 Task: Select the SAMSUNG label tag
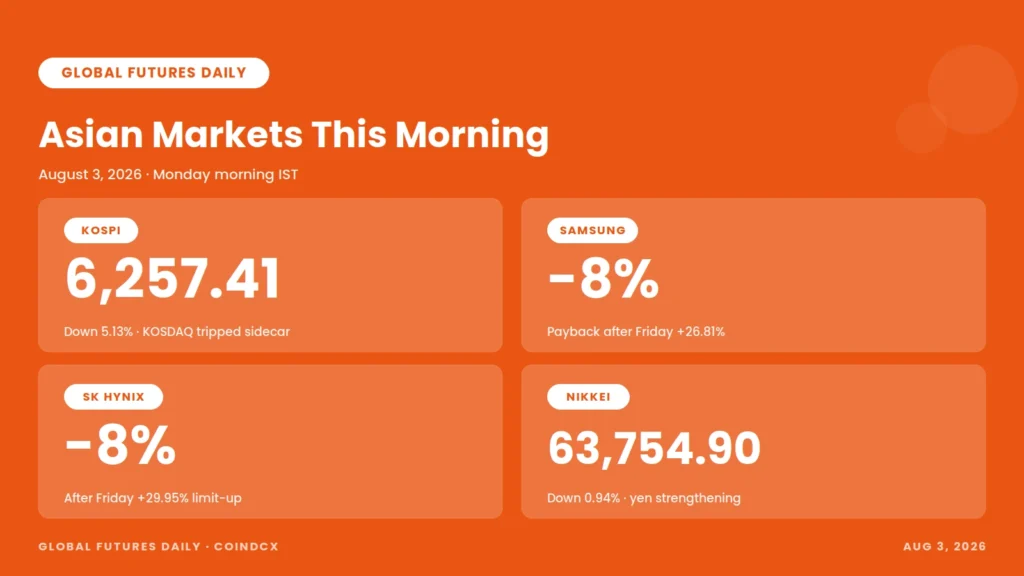coord(592,231)
